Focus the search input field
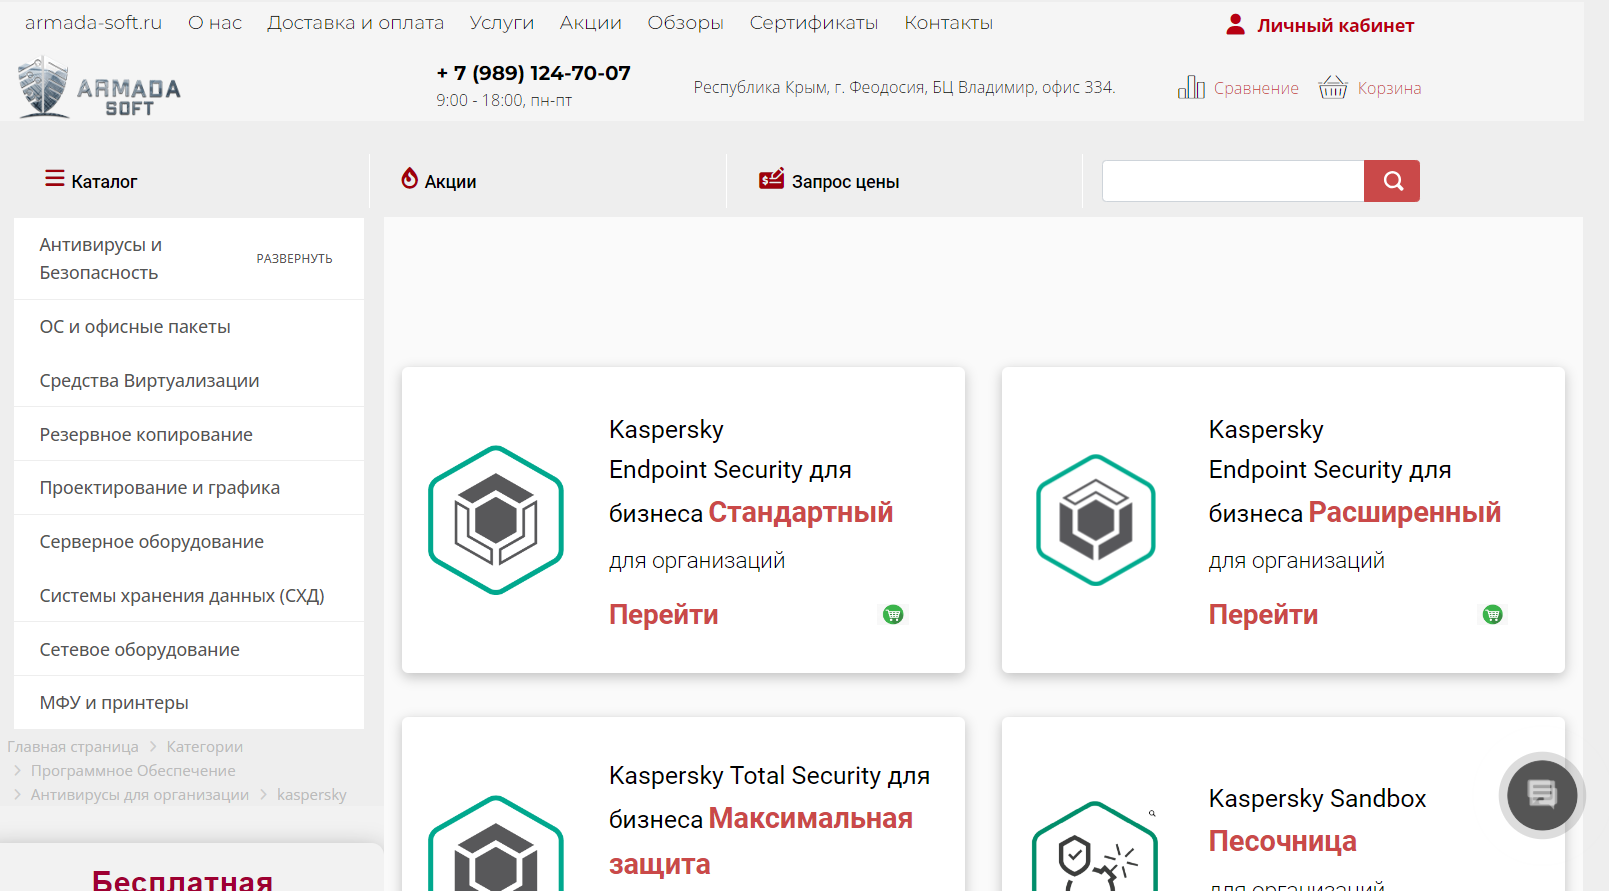Viewport: 1609px width, 891px height. coord(1233,181)
